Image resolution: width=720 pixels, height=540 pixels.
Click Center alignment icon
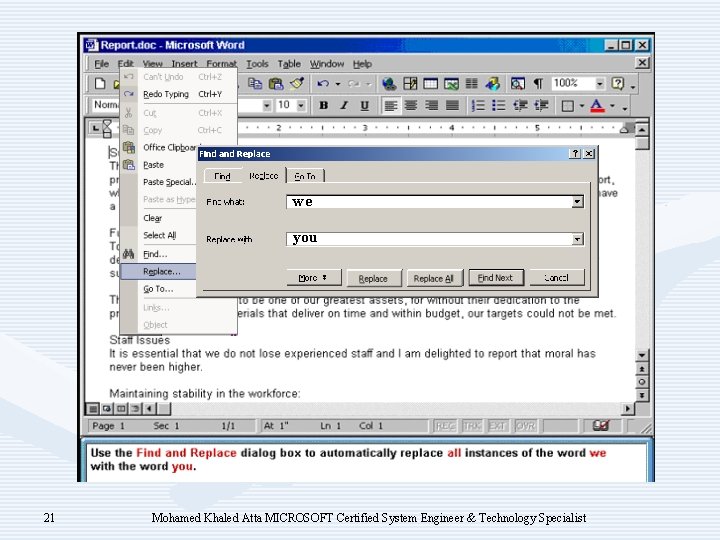click(411, 106)
